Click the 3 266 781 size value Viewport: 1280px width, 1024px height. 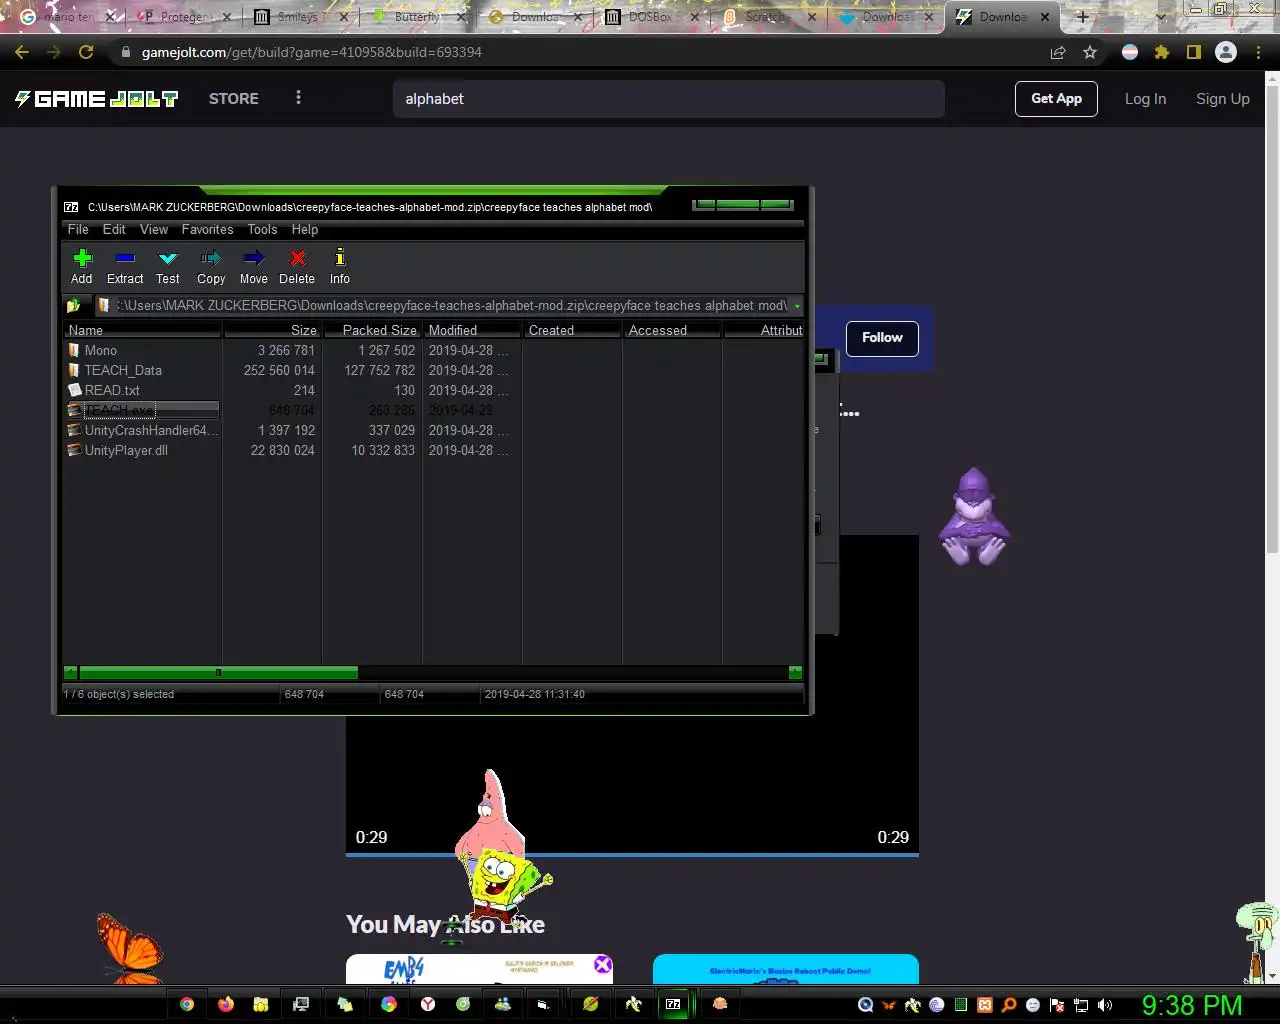tap(286, 350)
